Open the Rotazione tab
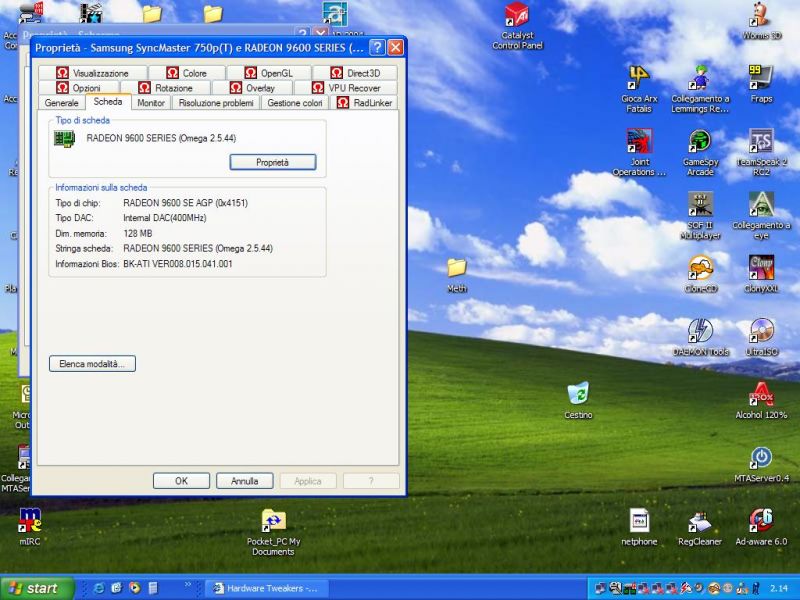The height and width of the screenshot is (600, 800). 166,88
